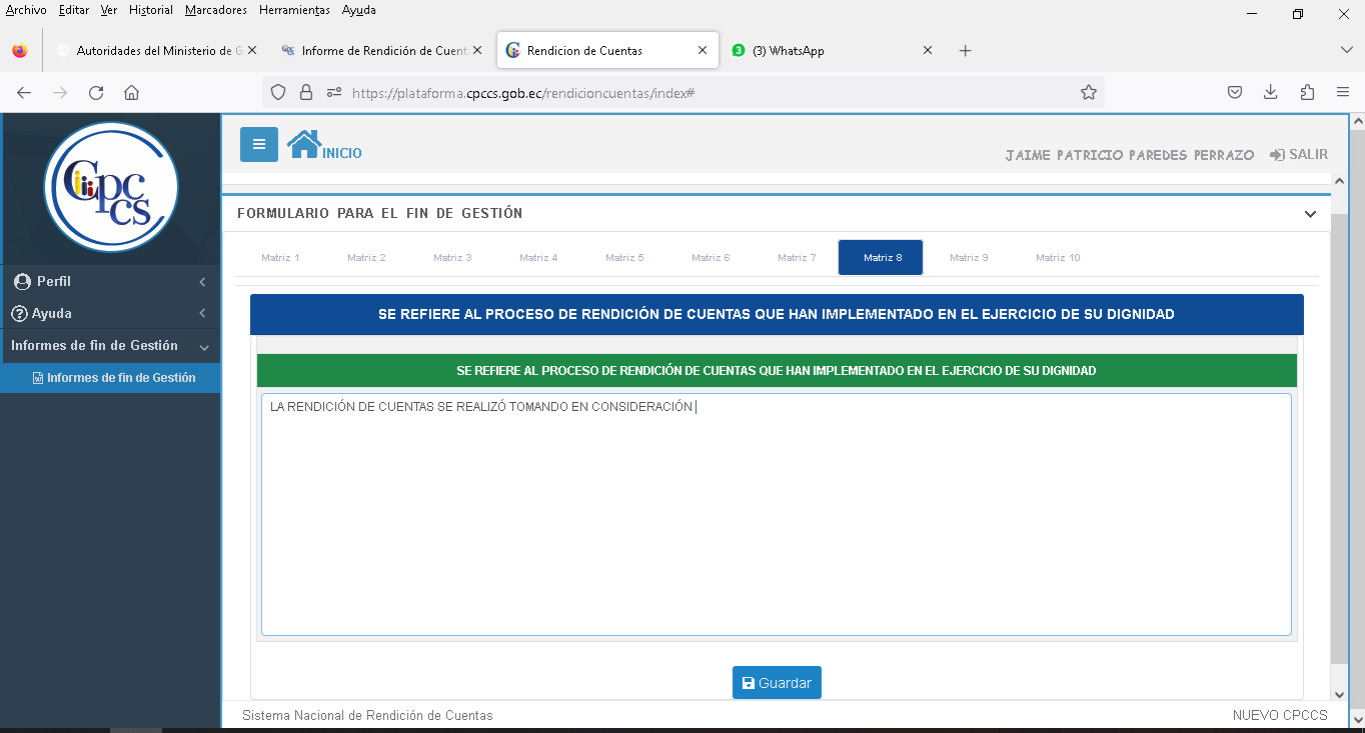The height and width of the screenshot is (733, 1365).
Task: Reload the page with refresh icon
Action: (x=96, y=92)
